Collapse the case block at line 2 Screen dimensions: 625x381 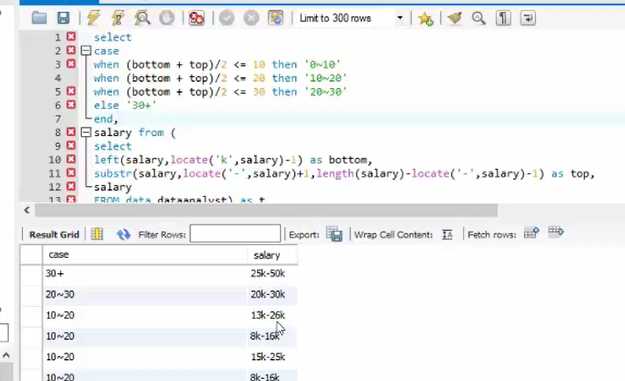point(86,51)
